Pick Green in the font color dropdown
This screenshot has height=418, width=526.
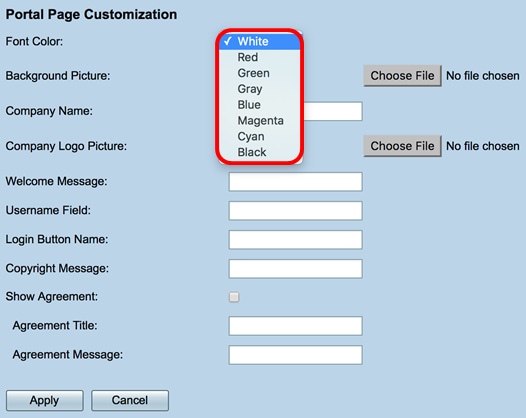tap(259, 73)
